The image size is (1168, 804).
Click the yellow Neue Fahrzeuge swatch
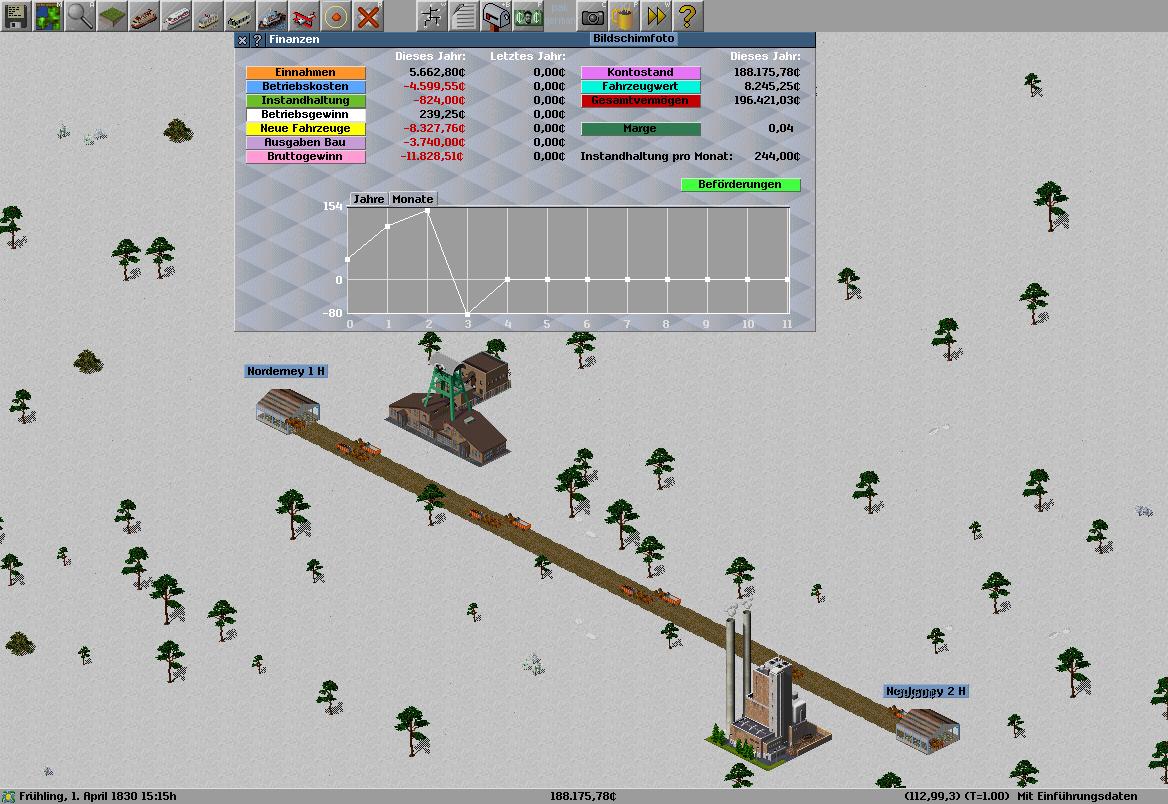[306, 129]
